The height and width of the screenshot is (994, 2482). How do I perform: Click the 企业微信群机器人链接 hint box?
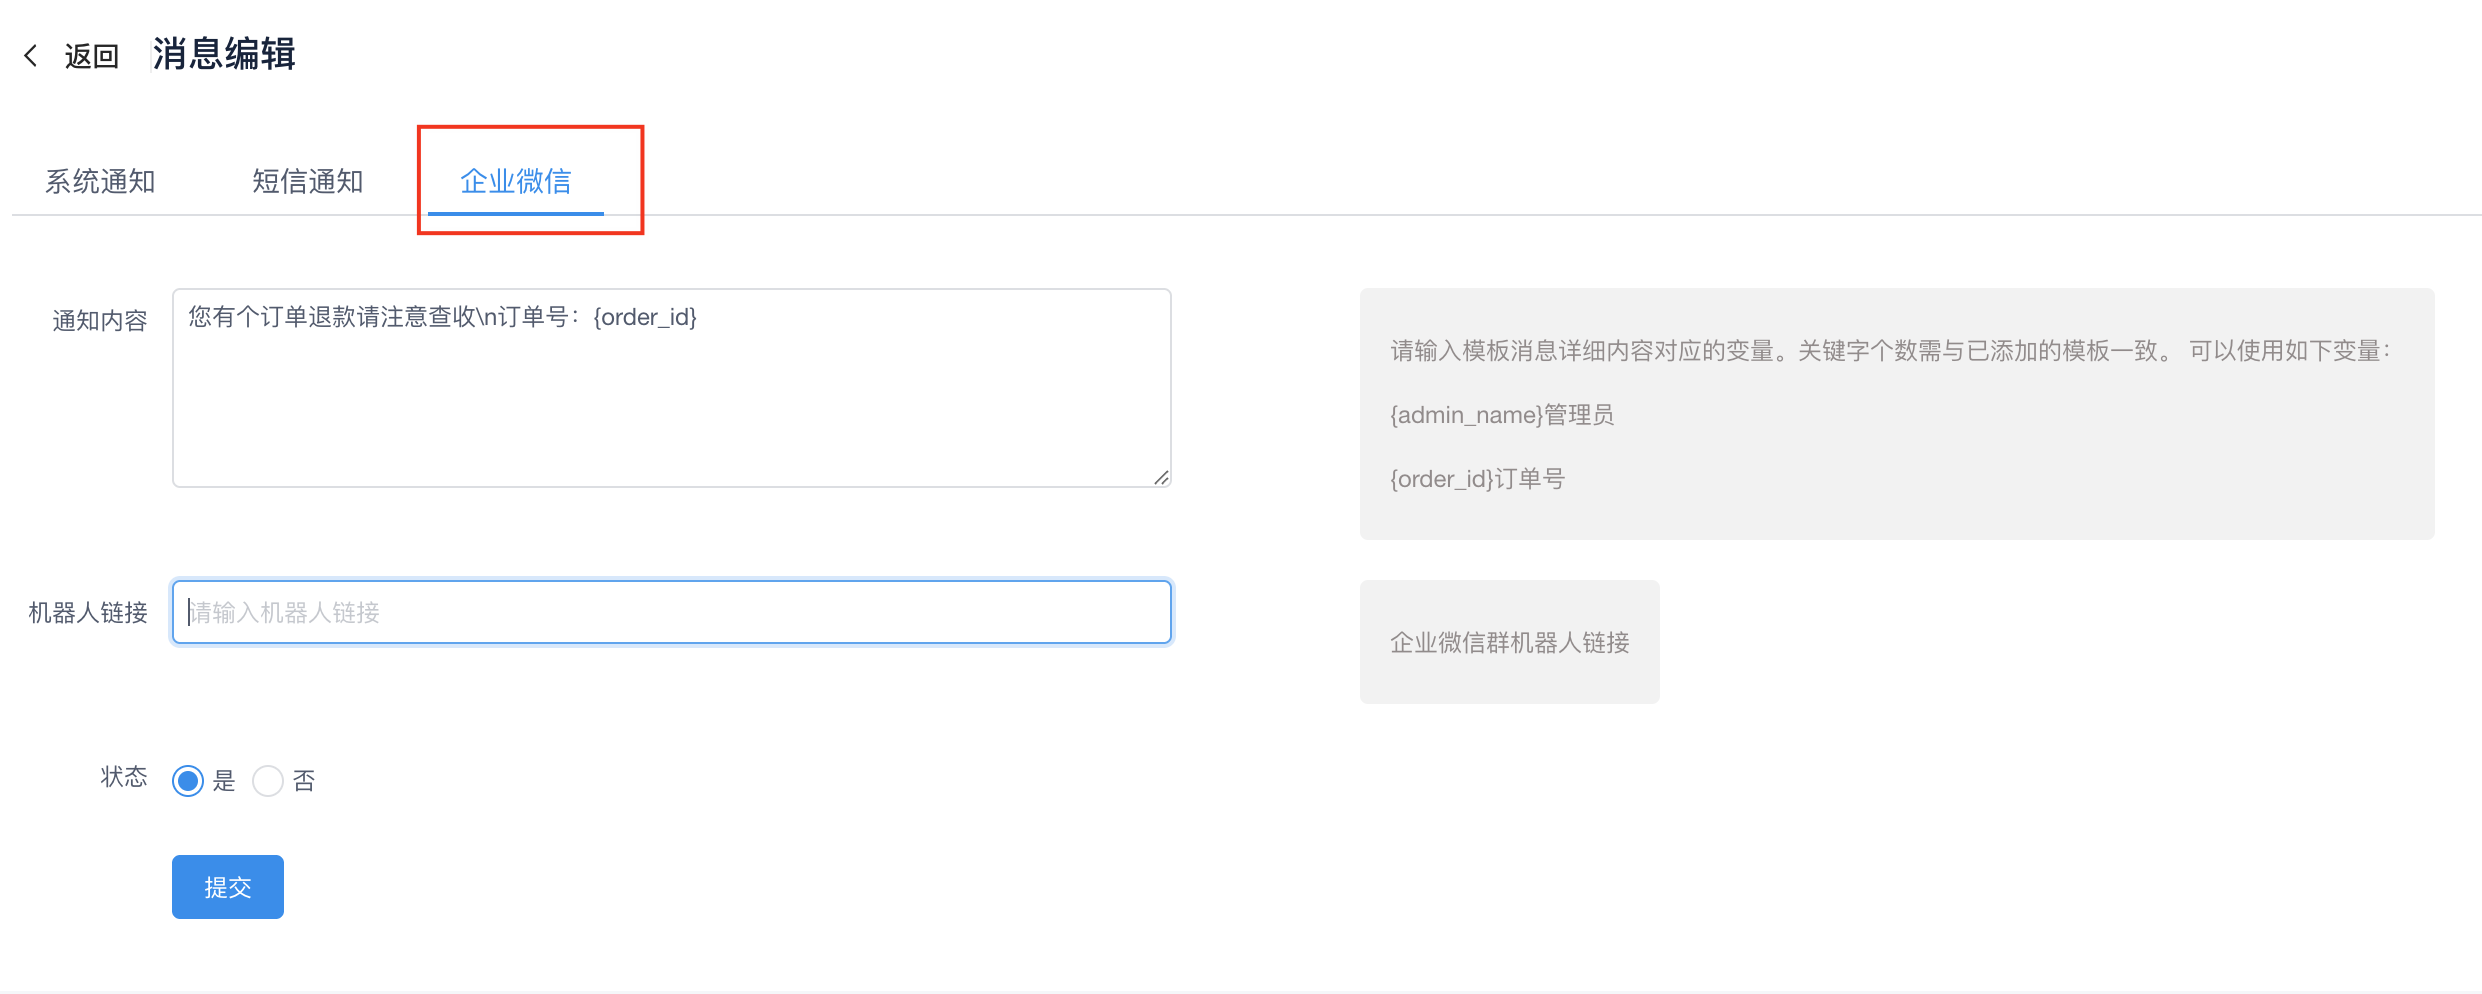(1509, 642)
